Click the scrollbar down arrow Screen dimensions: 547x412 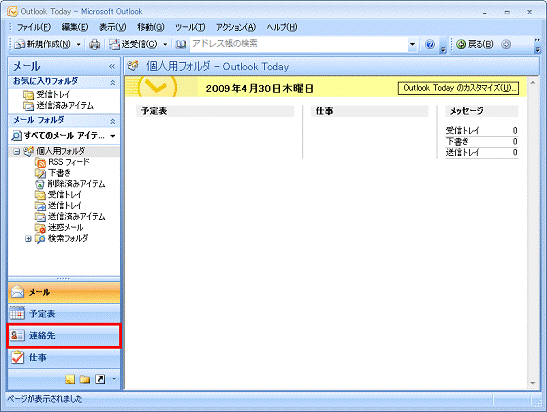(x=533, y=383)
